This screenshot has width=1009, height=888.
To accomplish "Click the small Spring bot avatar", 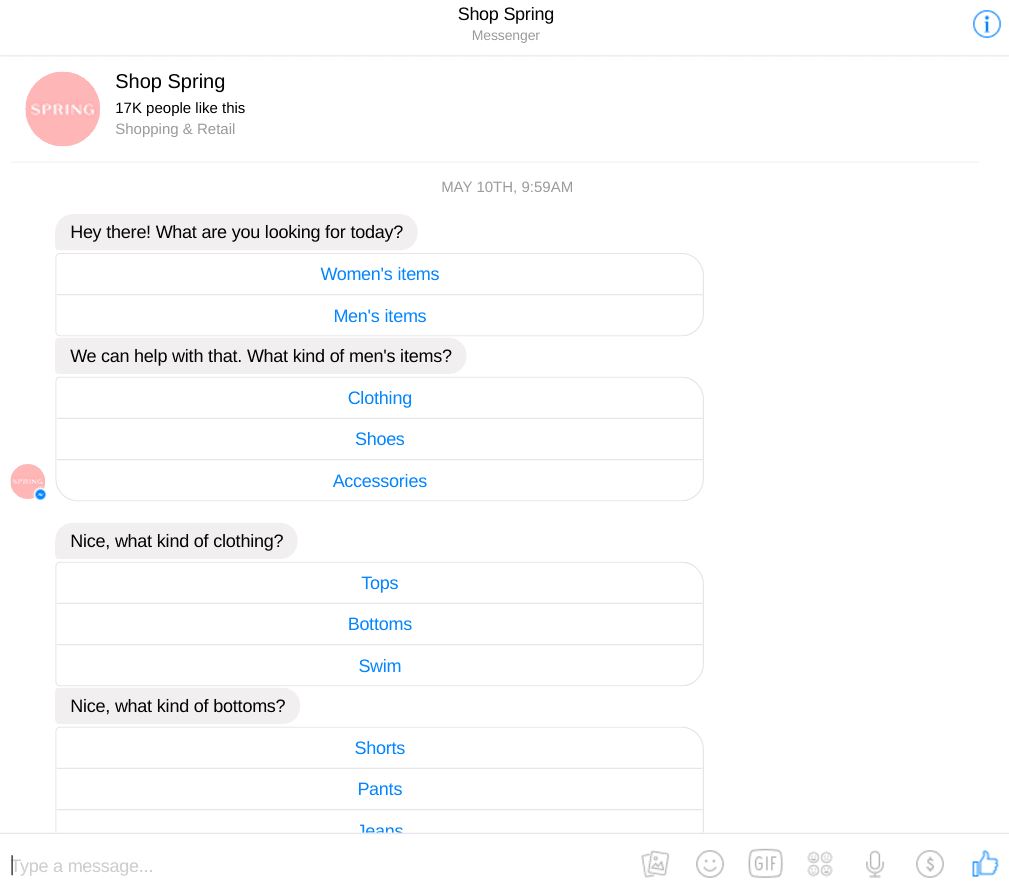I will pyautogui.click(x=28, y=481).
